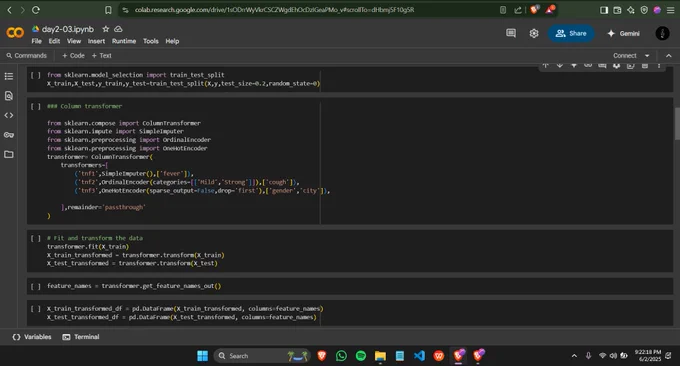This screenshot has height=366, width=680.
Task: Open Brave Wallet icon
Action: (x=617, y=10)
